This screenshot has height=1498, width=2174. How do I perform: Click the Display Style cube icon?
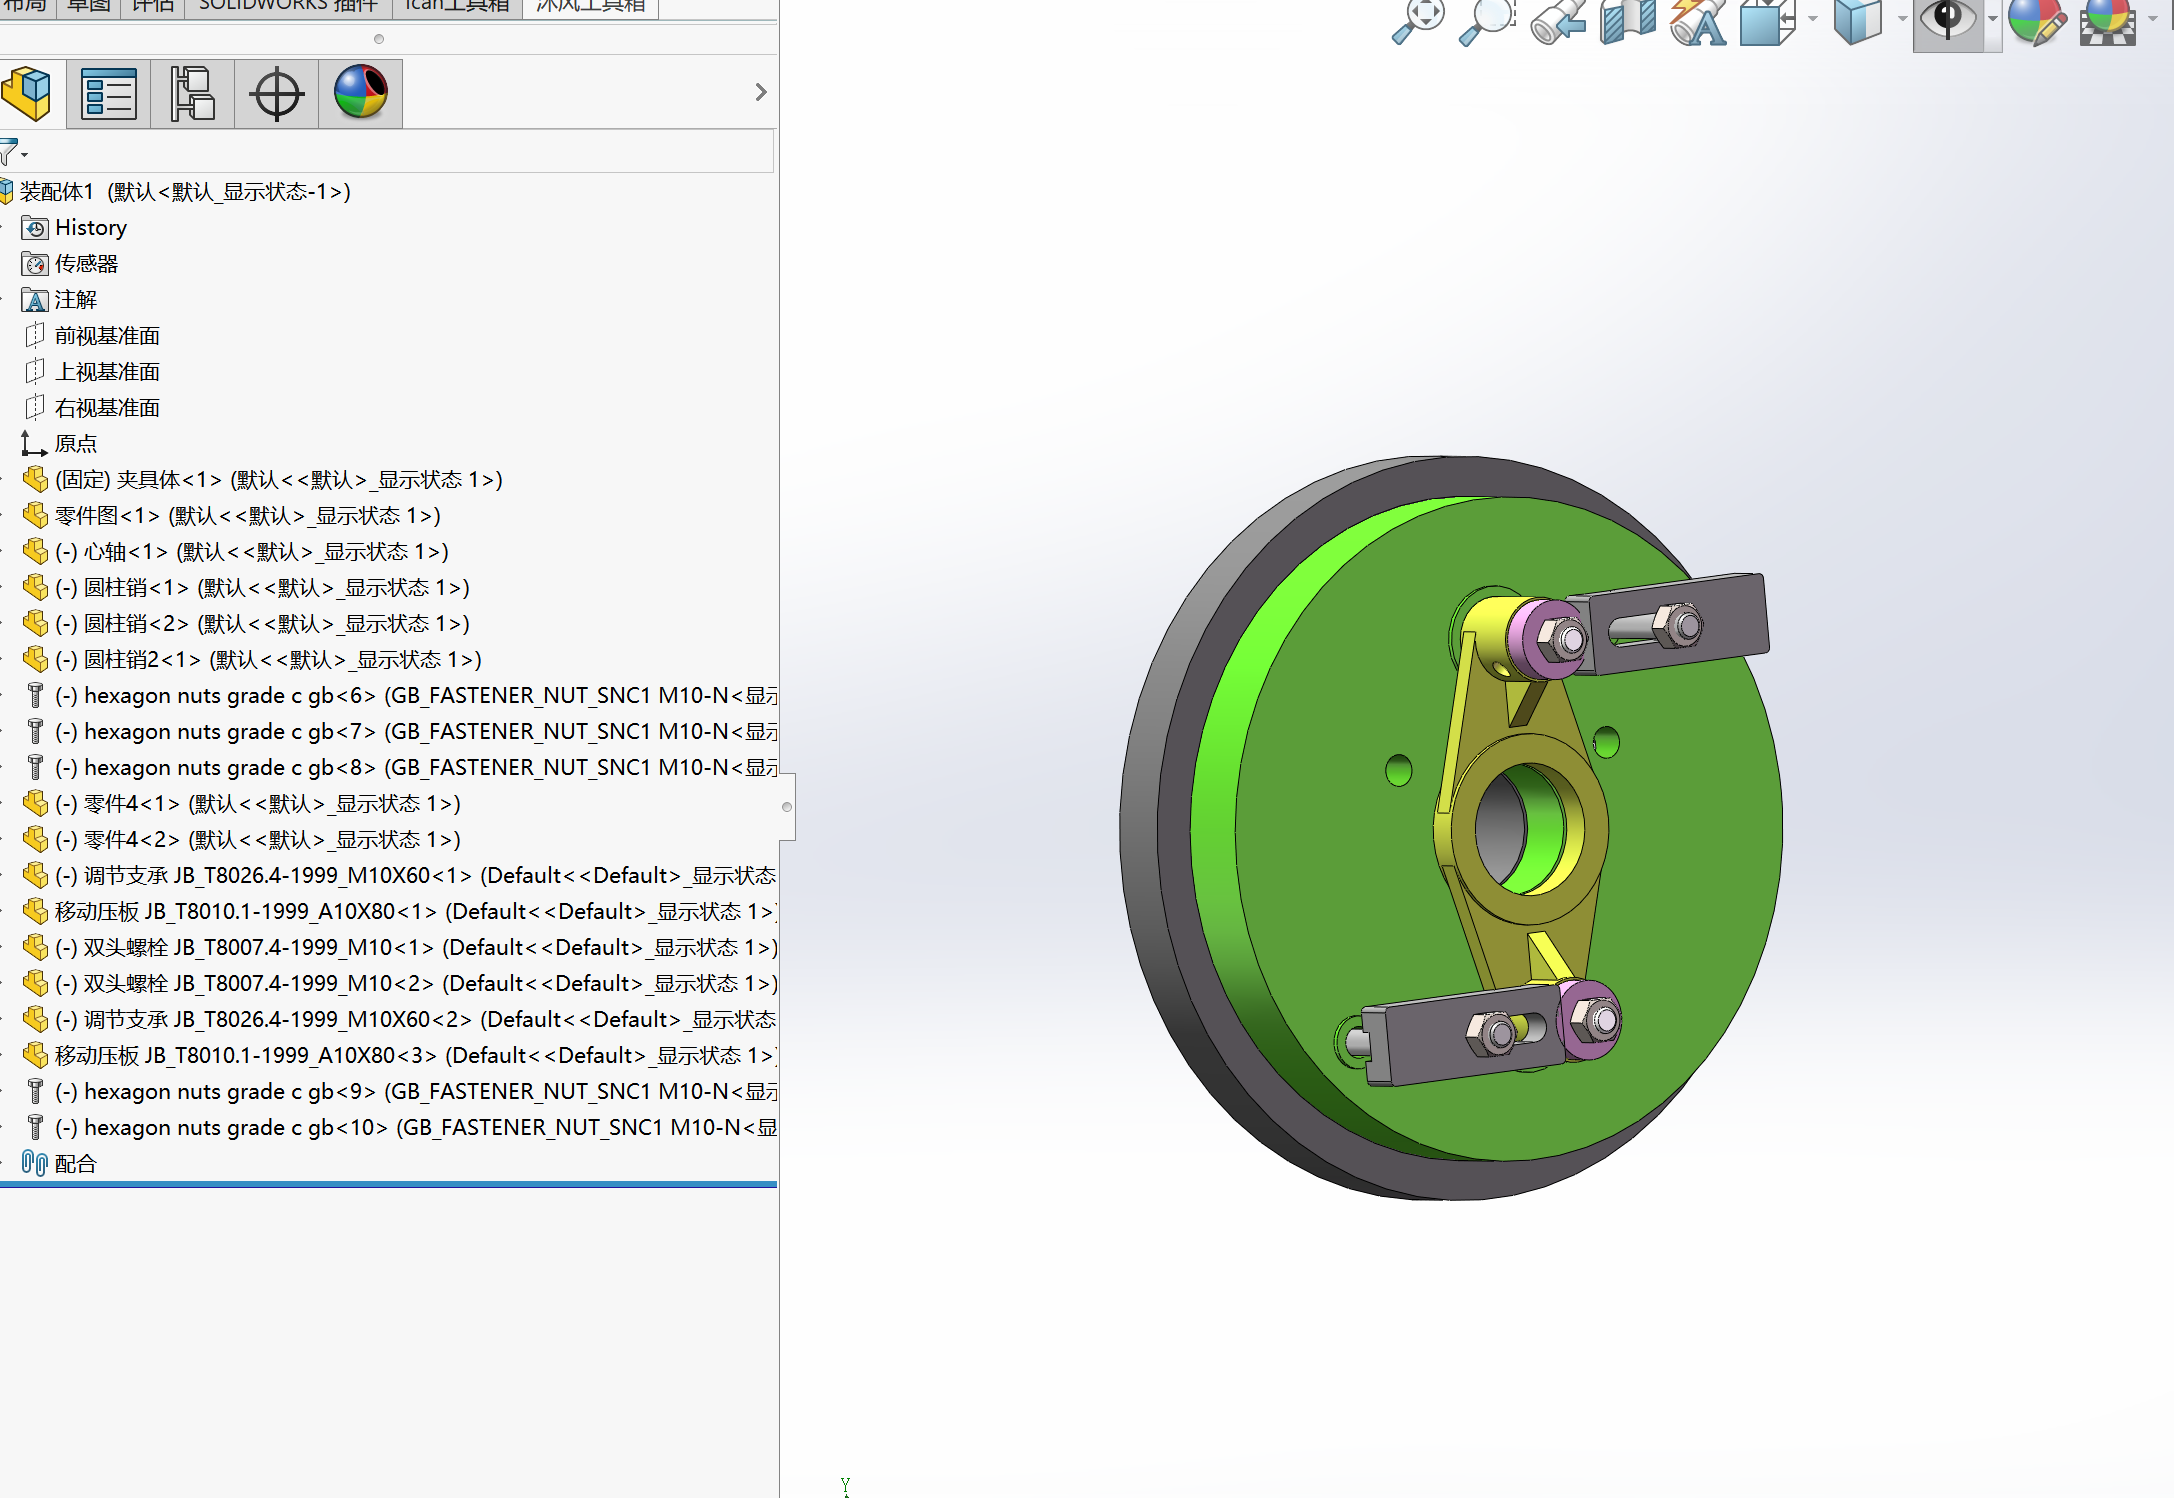click(x=1858, y=21)
